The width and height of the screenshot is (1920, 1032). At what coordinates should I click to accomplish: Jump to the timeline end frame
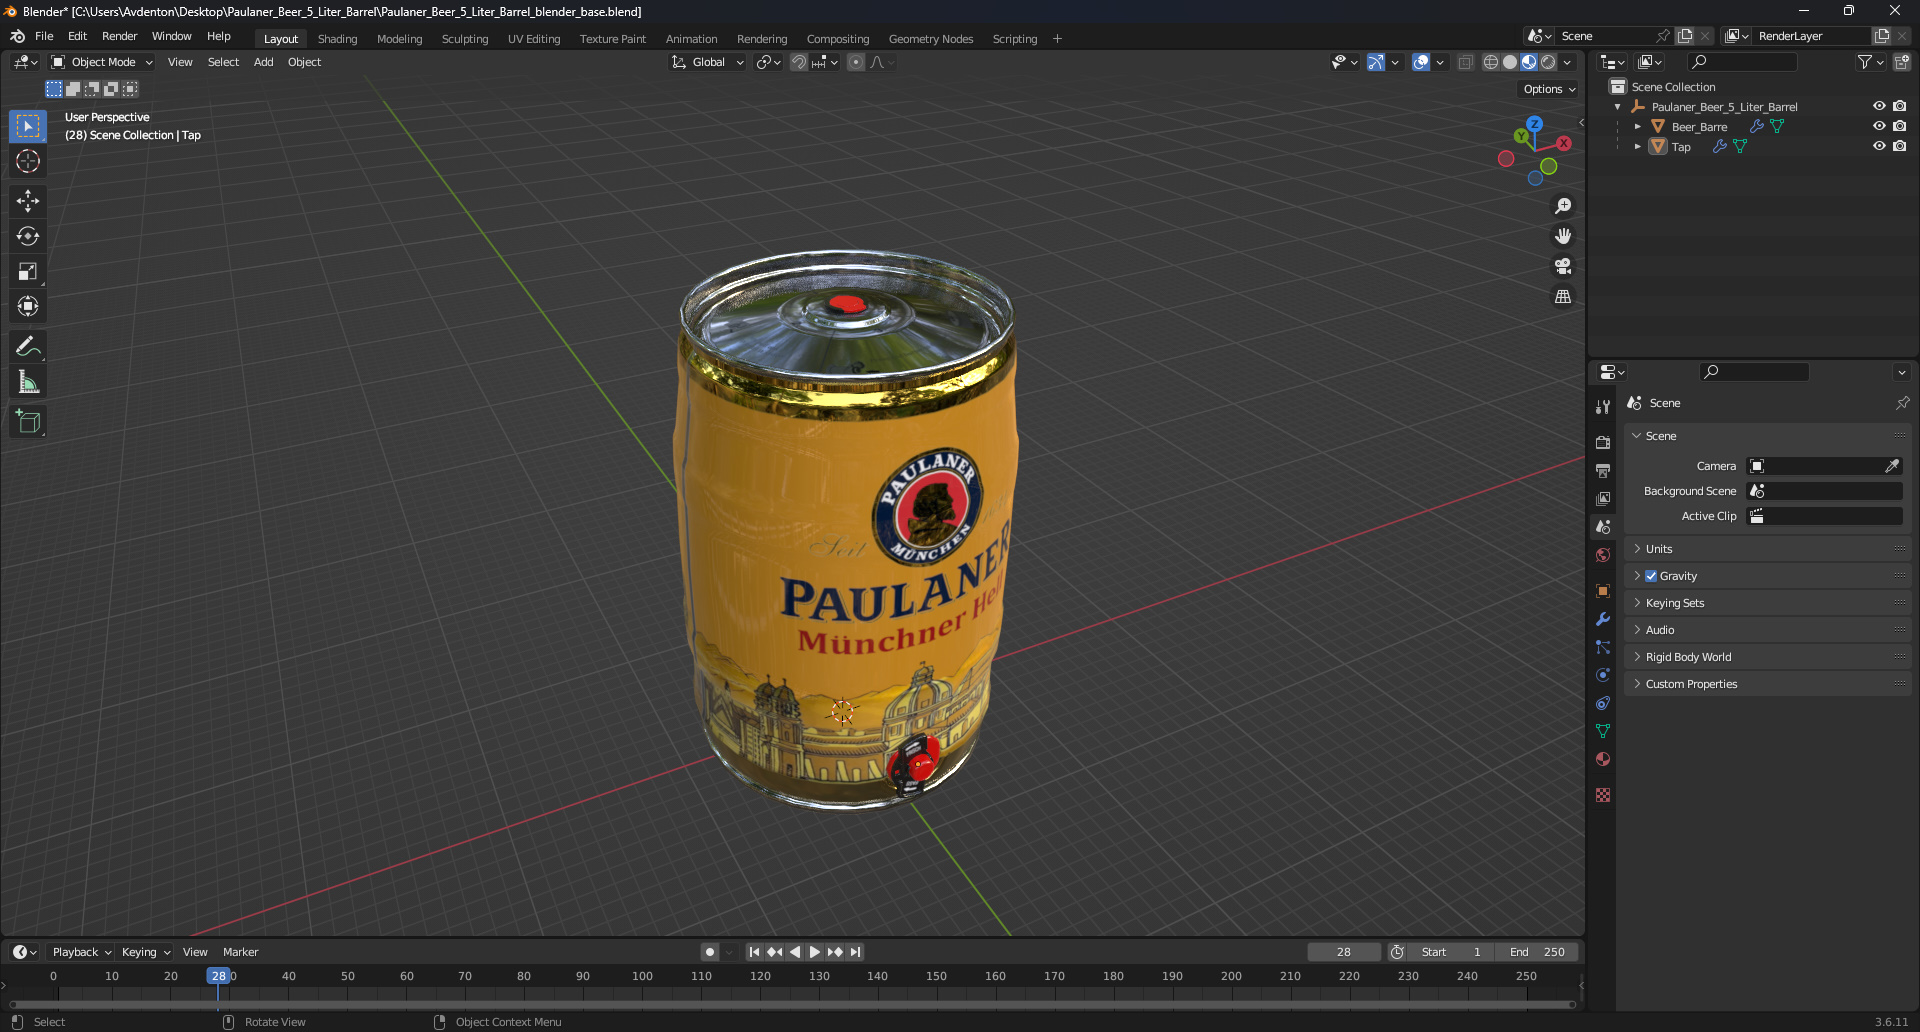pyautogui.click(x=855, y=952)
